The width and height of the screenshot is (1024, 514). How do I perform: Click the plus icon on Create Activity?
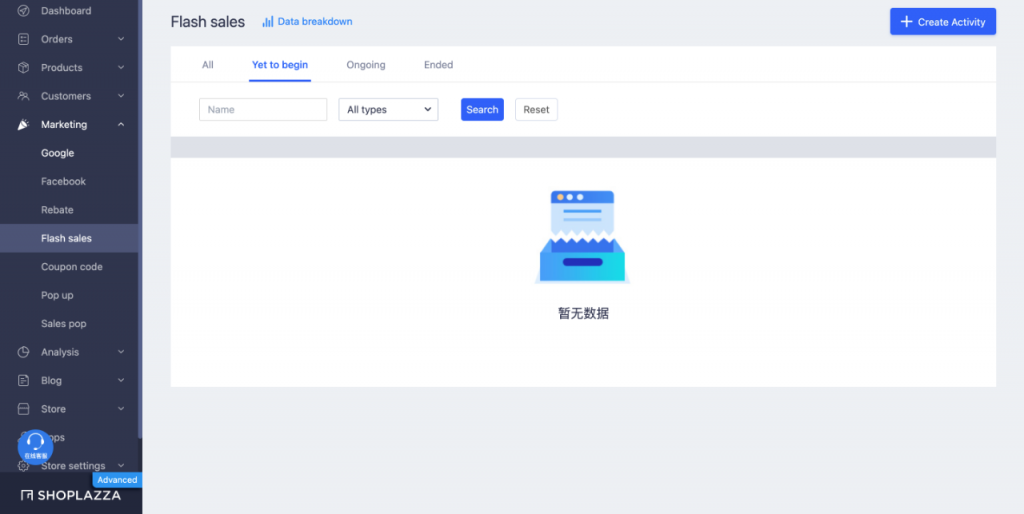point(906,22)
